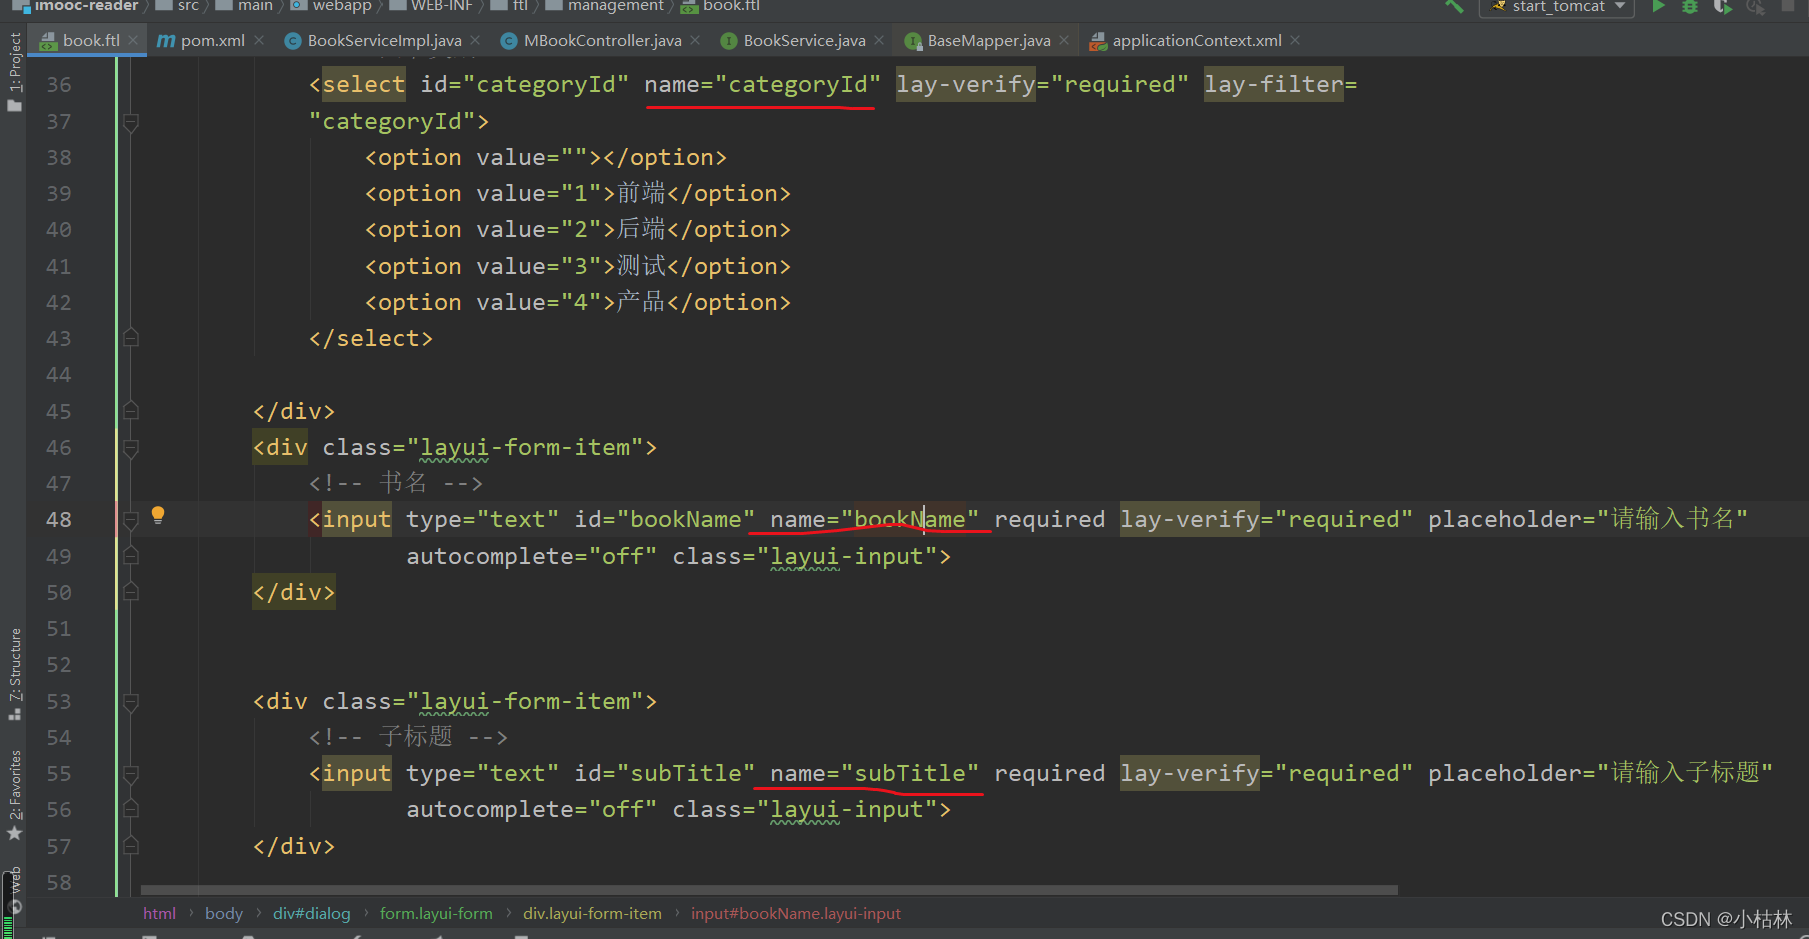Run with Coverage shield icon
This screenshot has height=939, width=1809.
pyautogui.click(x=1722, y=7)
